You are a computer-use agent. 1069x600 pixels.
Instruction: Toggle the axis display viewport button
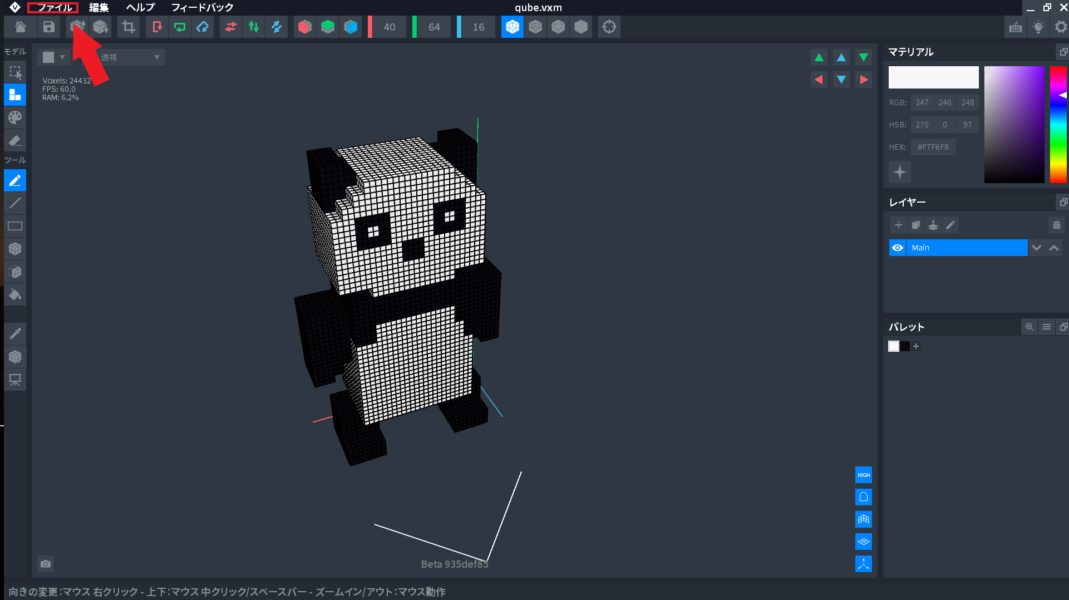click(863, 564)
